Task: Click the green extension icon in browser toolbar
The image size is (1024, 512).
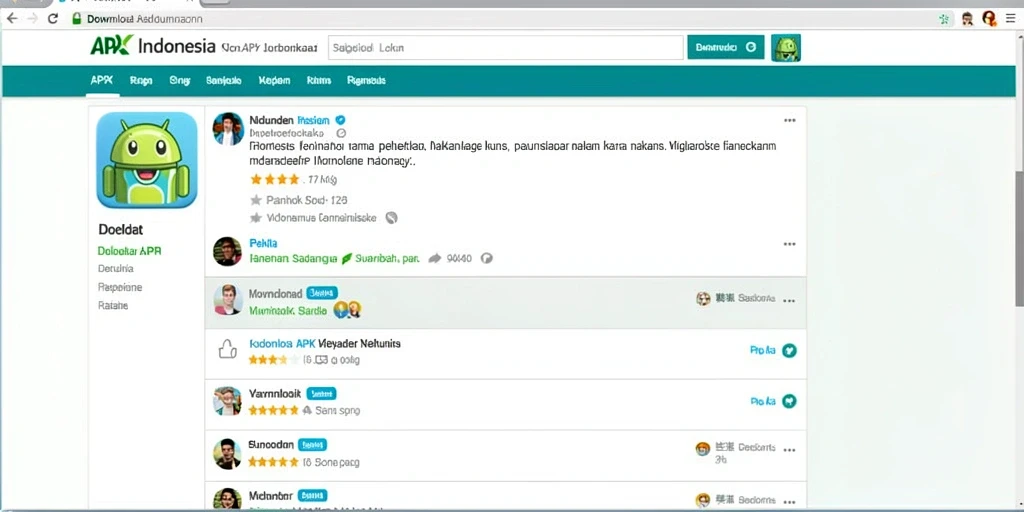Action: 944,19
